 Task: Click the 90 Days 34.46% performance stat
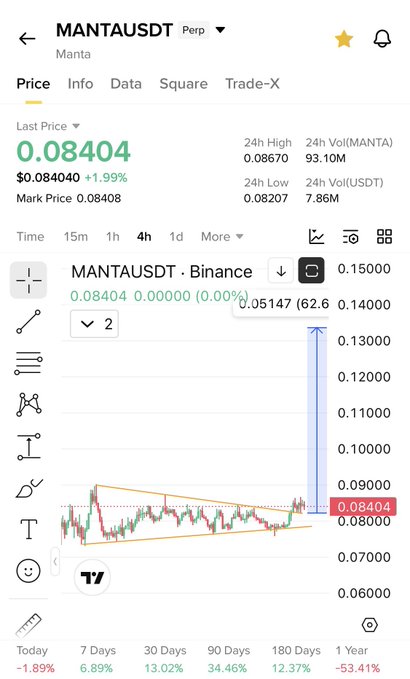coord(228,659)
